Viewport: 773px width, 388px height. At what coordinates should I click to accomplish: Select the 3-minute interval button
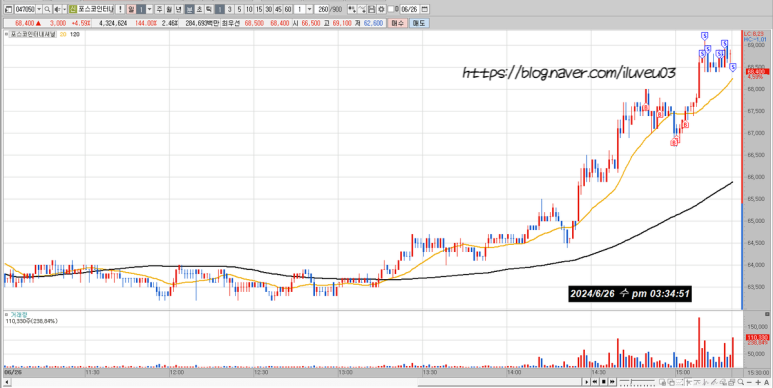pos(229,9)
